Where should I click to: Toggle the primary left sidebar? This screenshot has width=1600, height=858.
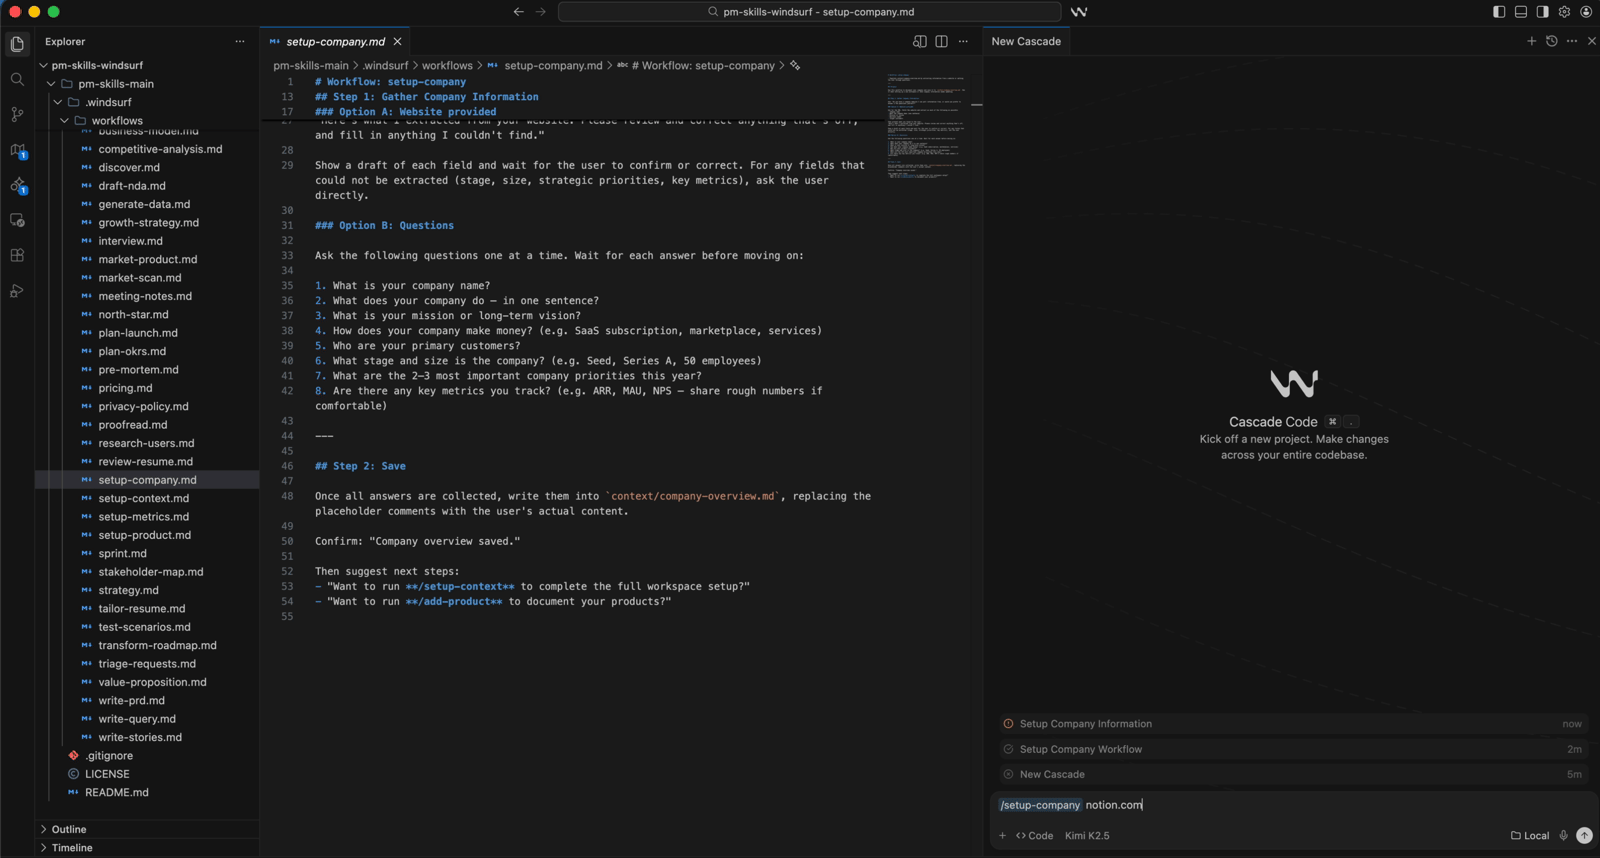click(1499, 12)
